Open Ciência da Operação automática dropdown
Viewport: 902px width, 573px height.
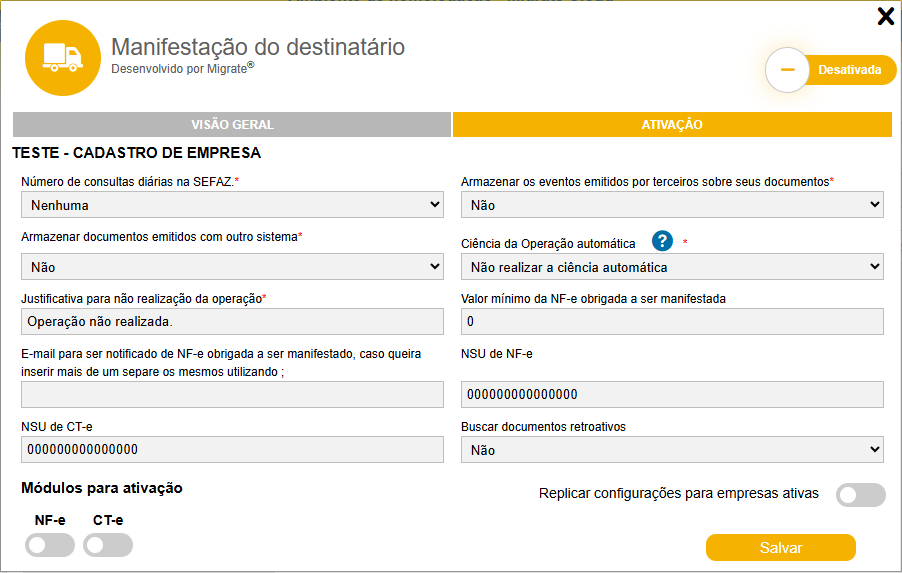tap(672, 267)
